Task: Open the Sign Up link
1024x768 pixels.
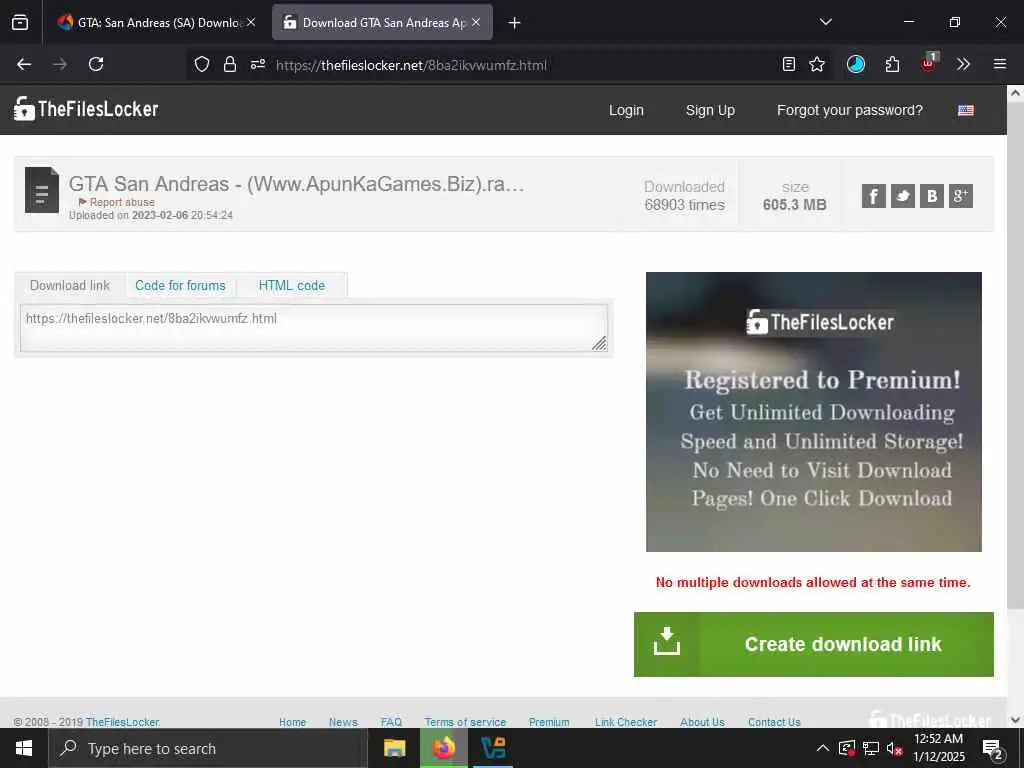Action: point(710,110)
